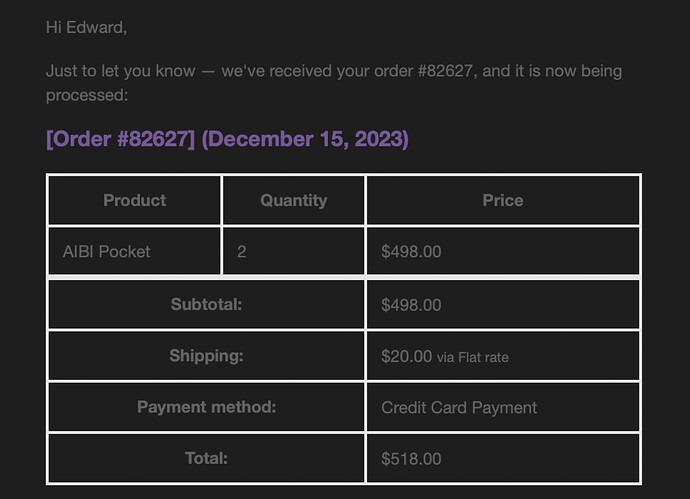Image resolution: width=690 pixels, height=499 pixels.
Task: Select the AIBI Pocket product cell
Action: click(x=134, y=251)
